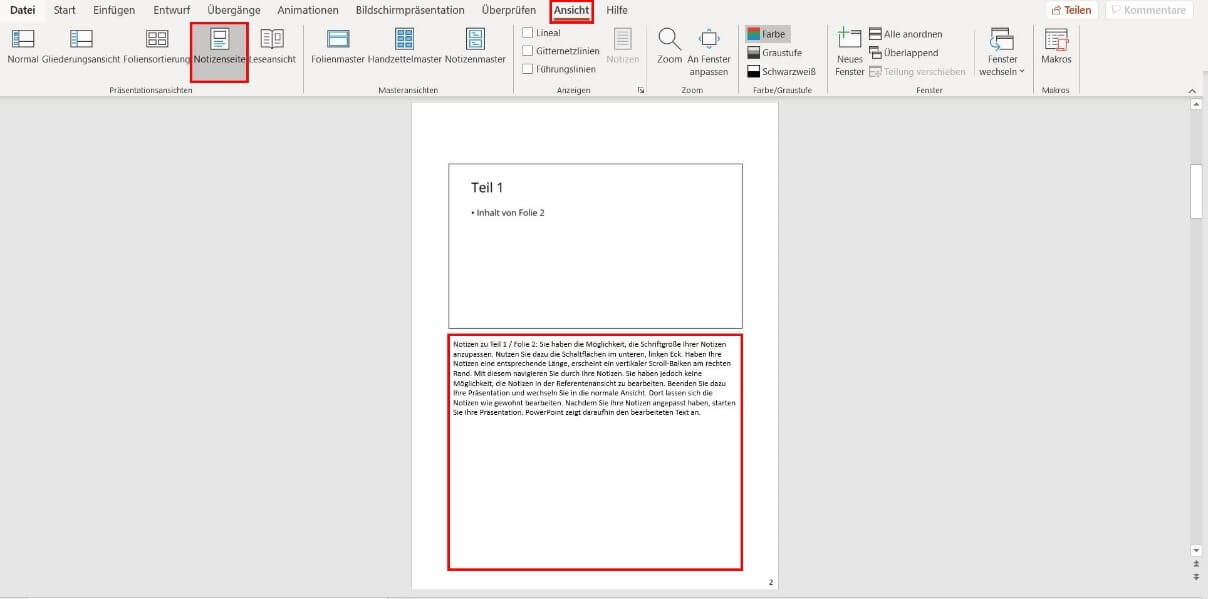Go to next slide via double down arrow
1208x599 pixels.
[1196, 577]
